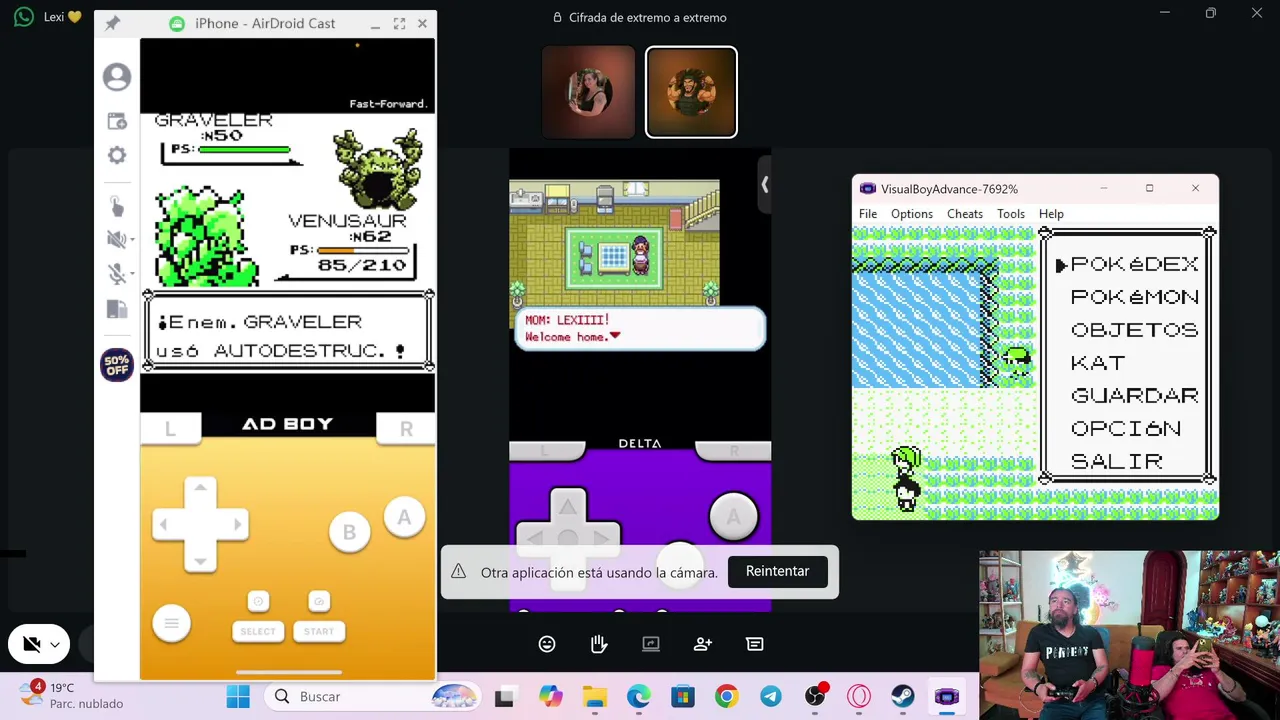The width and height of the screenshot is (1280, 720).
Task: Open emoji reactions in call toolbar
Action: (547, 644)
